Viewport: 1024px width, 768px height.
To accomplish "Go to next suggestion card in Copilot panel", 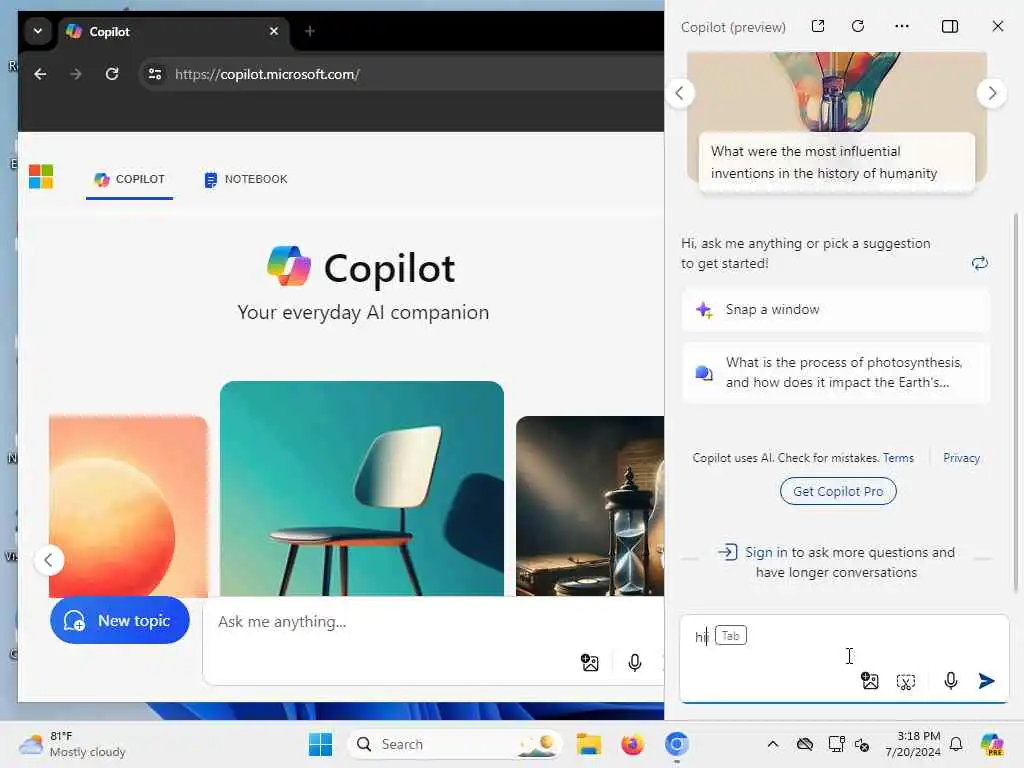I will pyautogui.click(x=992, y=93).
